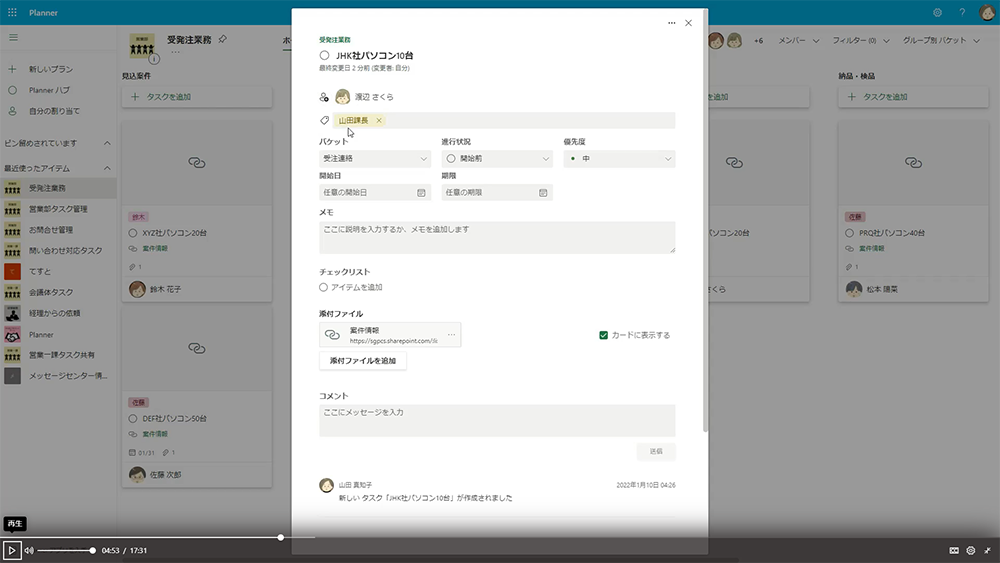Toggle video captions icon

tap(953, 550)
